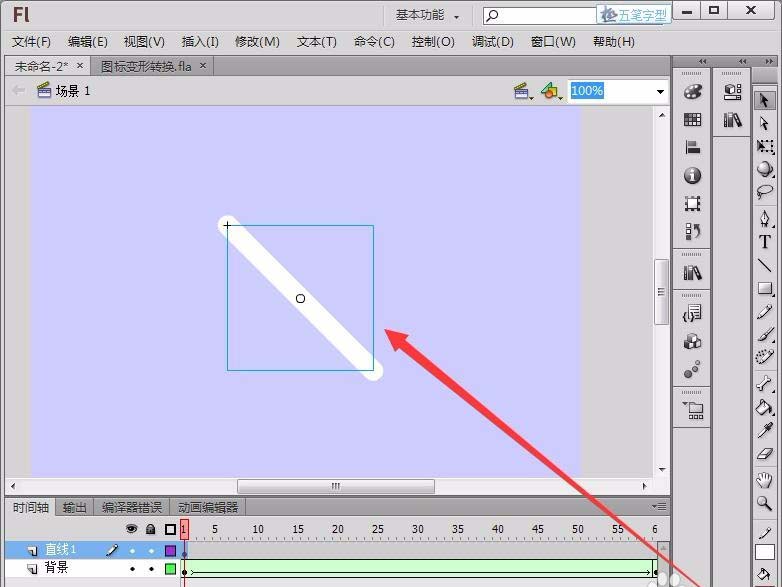Switch to the 编译器错误 tab
The image size is (782, 587).
(132, 507)
